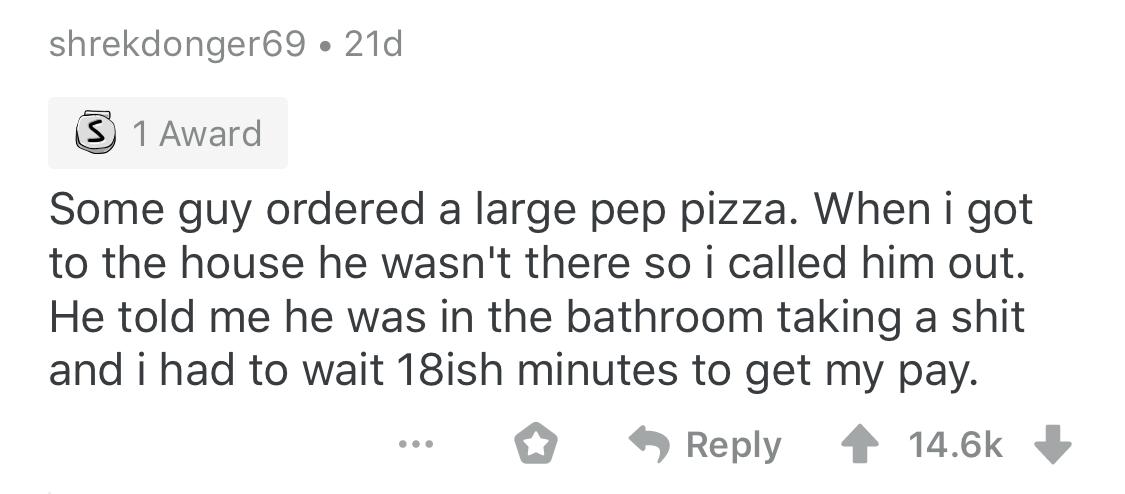Click the word "Award" in the badge
This screenshot has height=494, width=1125.
(210, 133)
